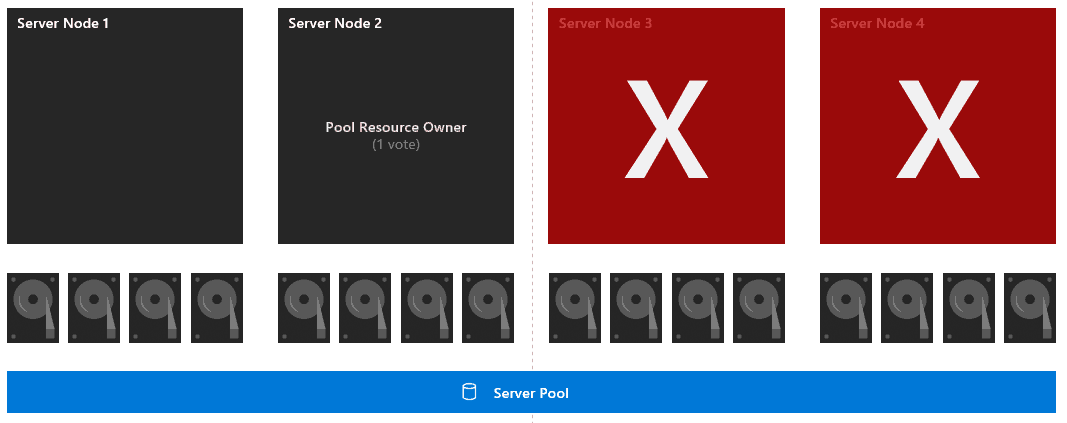Select the third disk icon under Server Node 4
Screen dimensions: 1067x423
click(969, 308)
